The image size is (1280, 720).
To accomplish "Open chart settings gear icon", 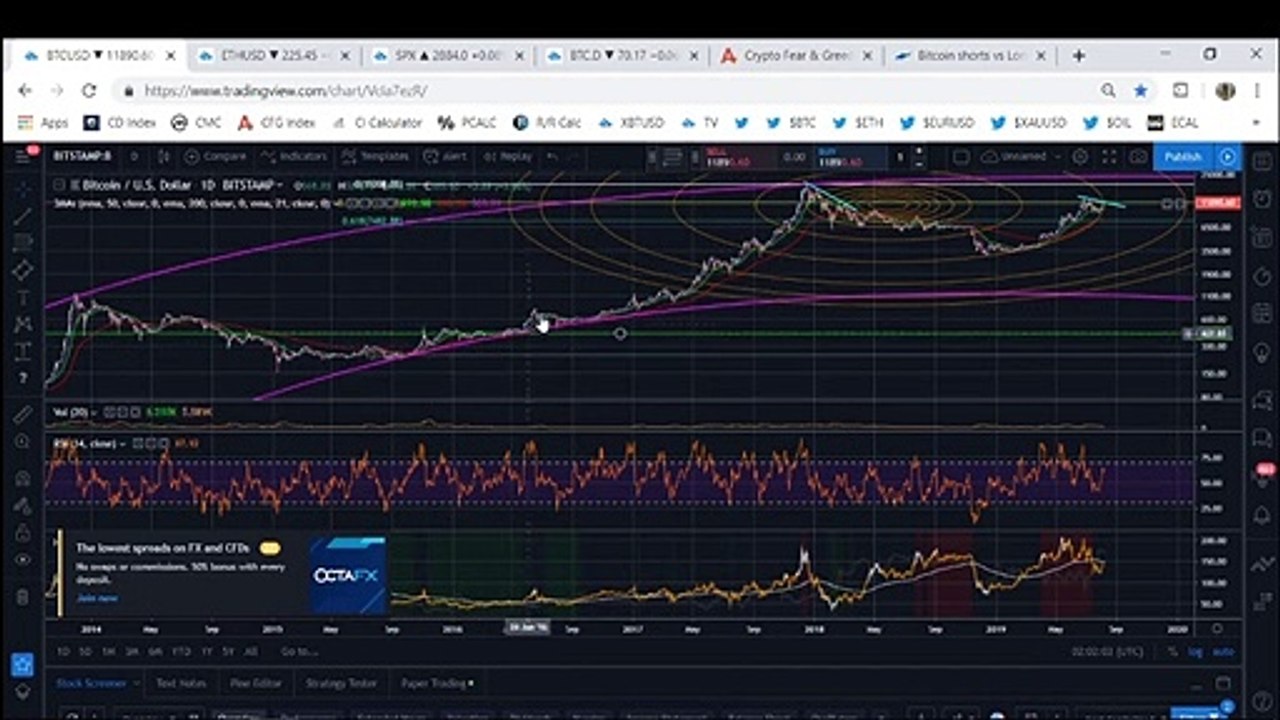I will click(1080, 157).
